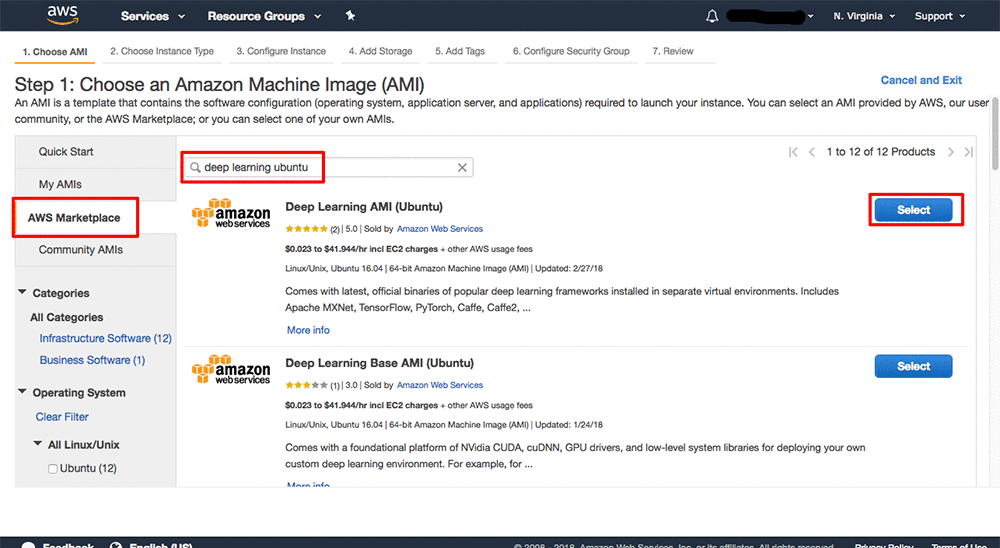Click the search magnifier icon

click(x=195, y=167)
